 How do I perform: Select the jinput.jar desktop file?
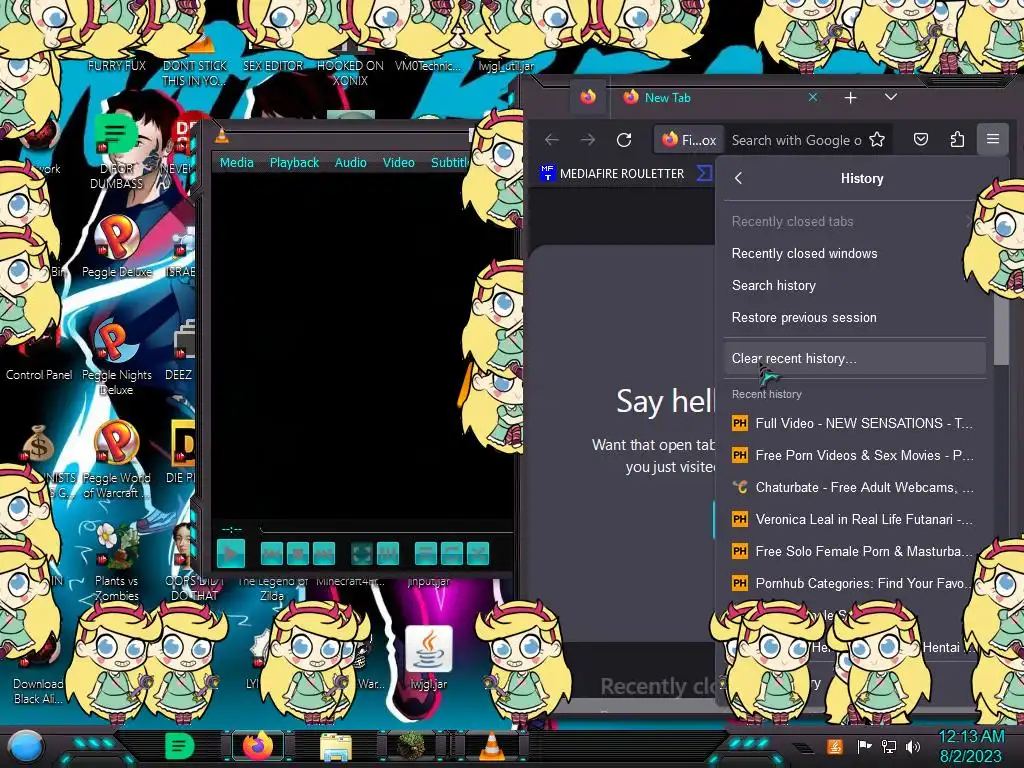click(429, 581)
